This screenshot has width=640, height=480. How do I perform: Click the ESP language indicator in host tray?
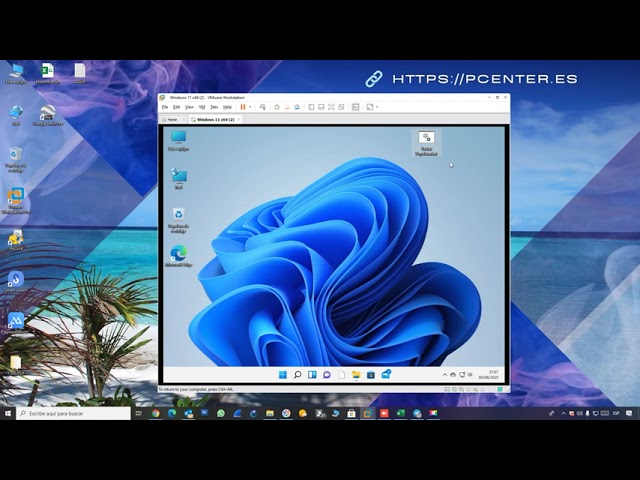[616, 413]
